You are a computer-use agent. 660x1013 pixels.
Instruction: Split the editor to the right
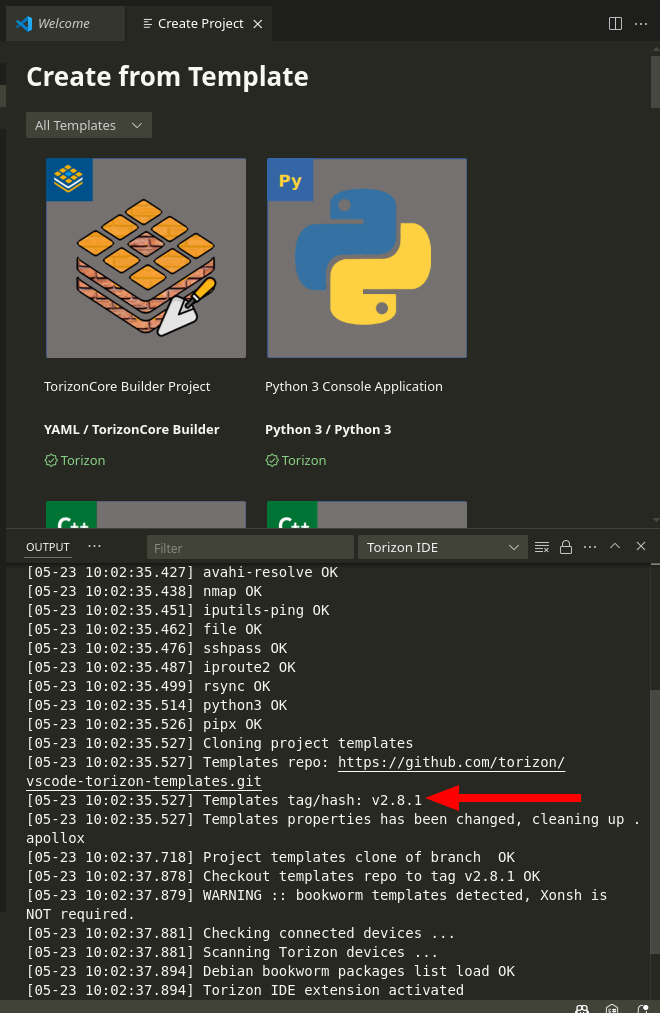(615, 23)
